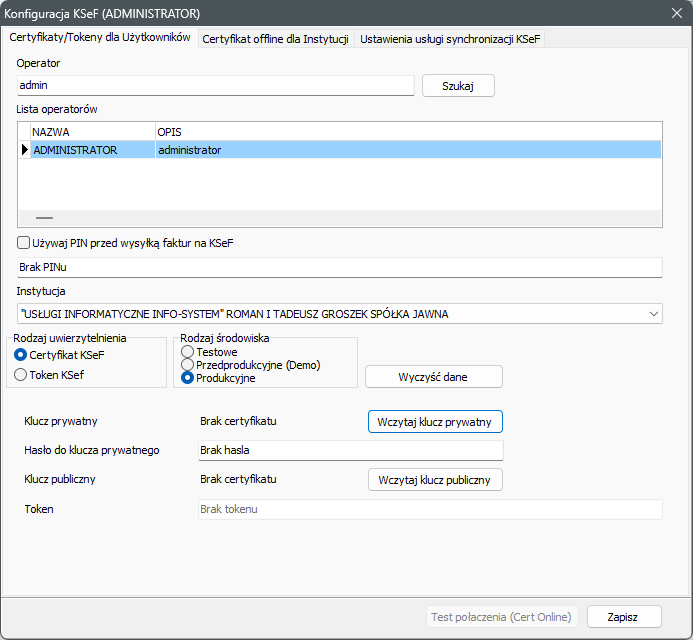693x640 pixels.
Task: Choose Token KSef authentication option
Action: (x=21, y=374)
